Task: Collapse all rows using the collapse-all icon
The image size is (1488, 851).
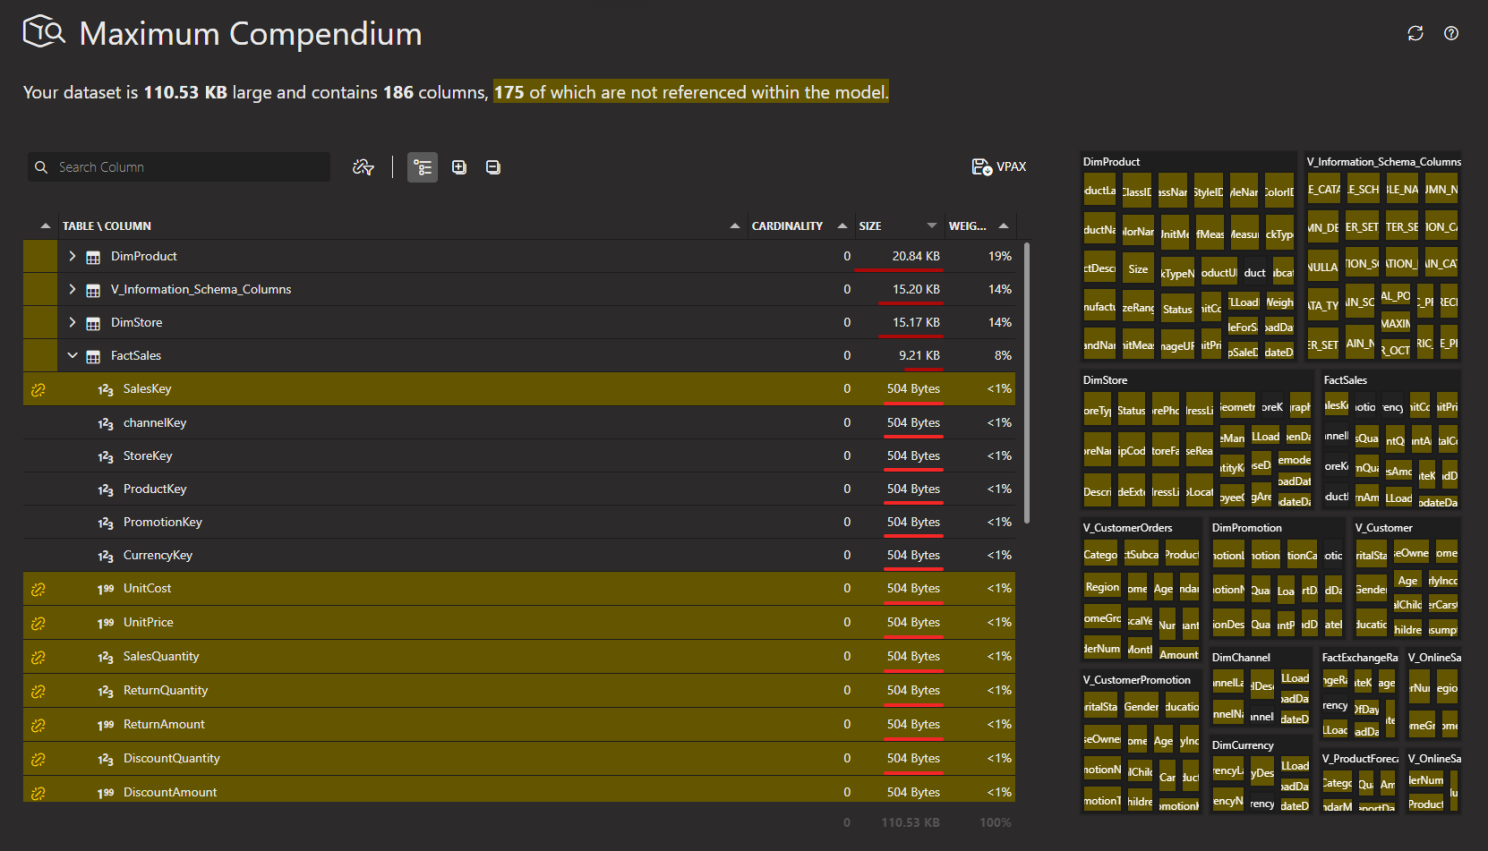Action: point(493,167)
